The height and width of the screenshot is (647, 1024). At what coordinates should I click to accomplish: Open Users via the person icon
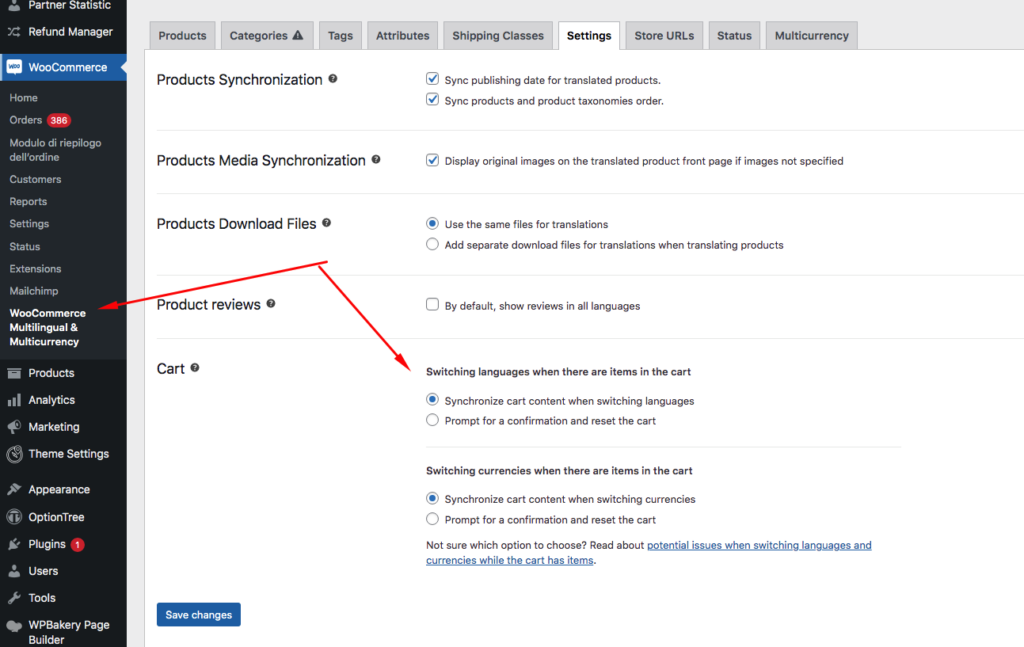(x=14, y=570)
